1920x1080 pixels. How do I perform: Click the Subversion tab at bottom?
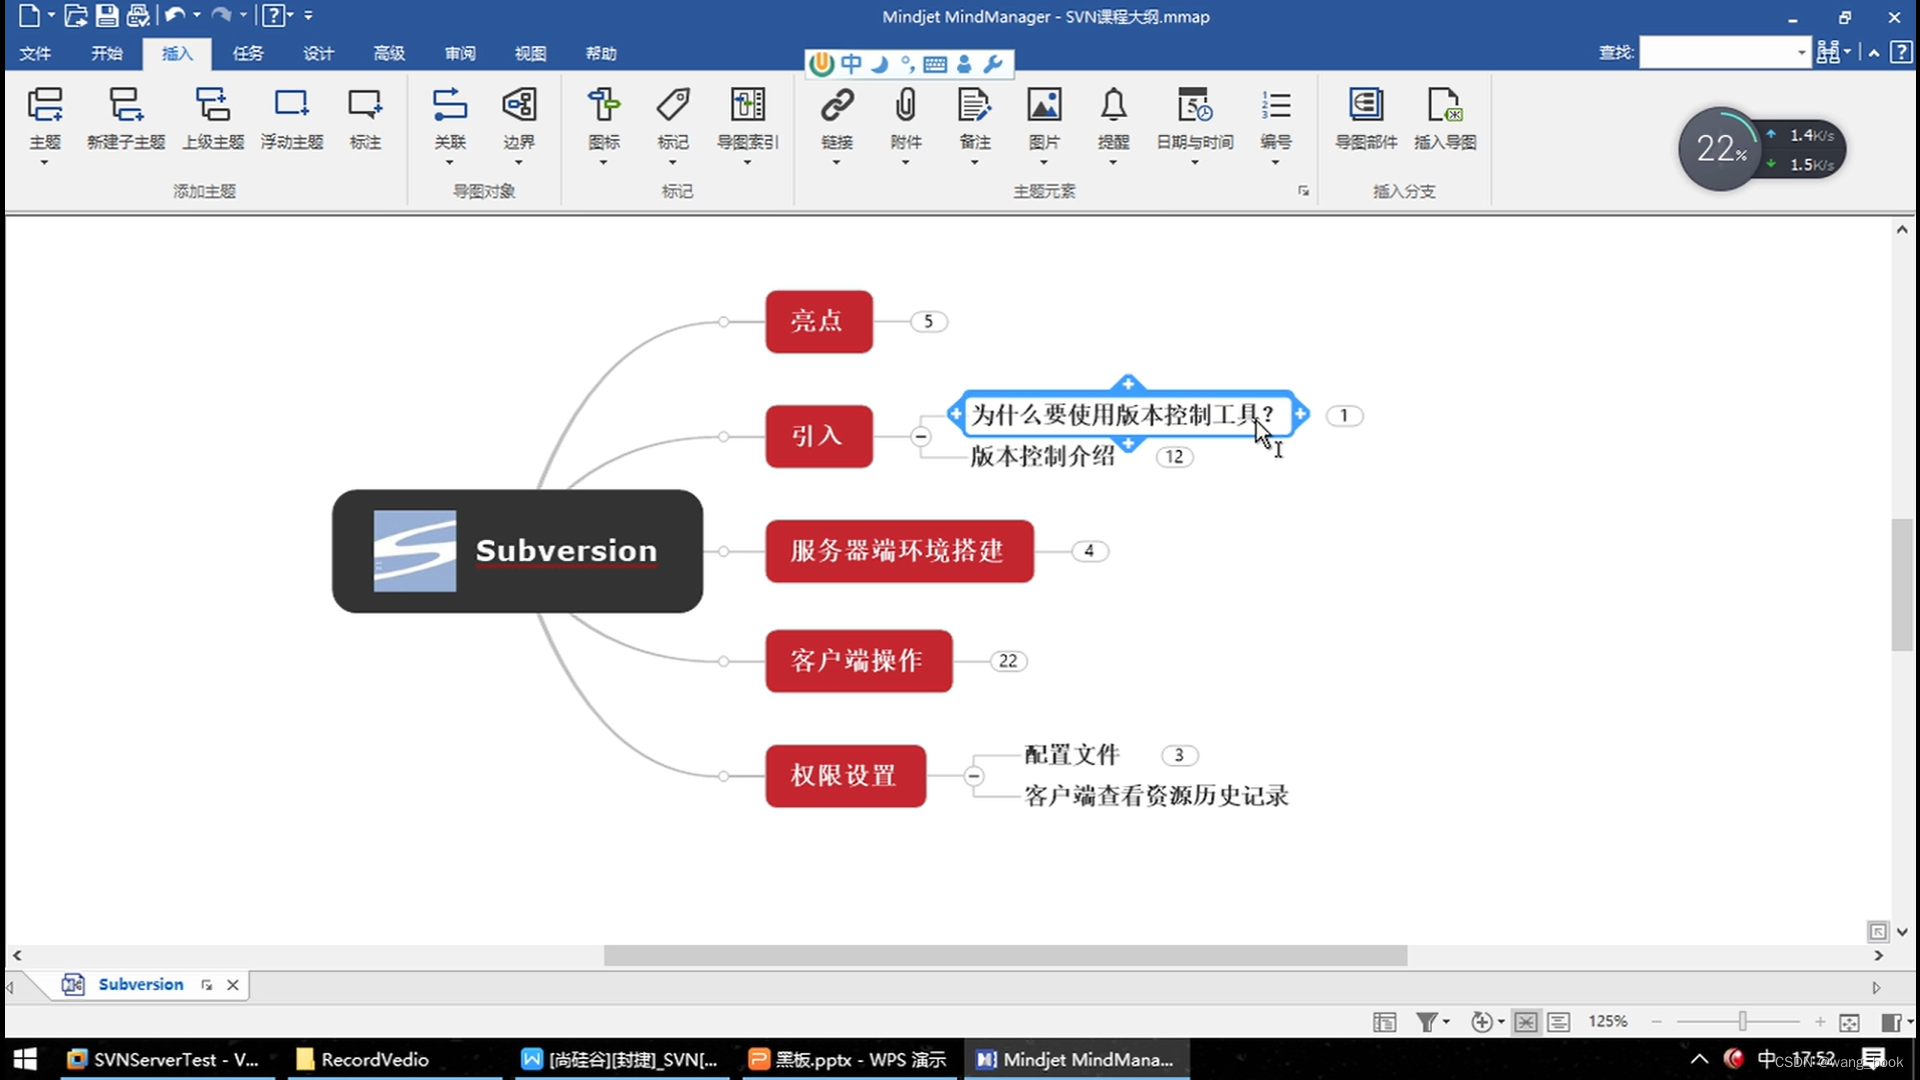(x=141, y=984)
